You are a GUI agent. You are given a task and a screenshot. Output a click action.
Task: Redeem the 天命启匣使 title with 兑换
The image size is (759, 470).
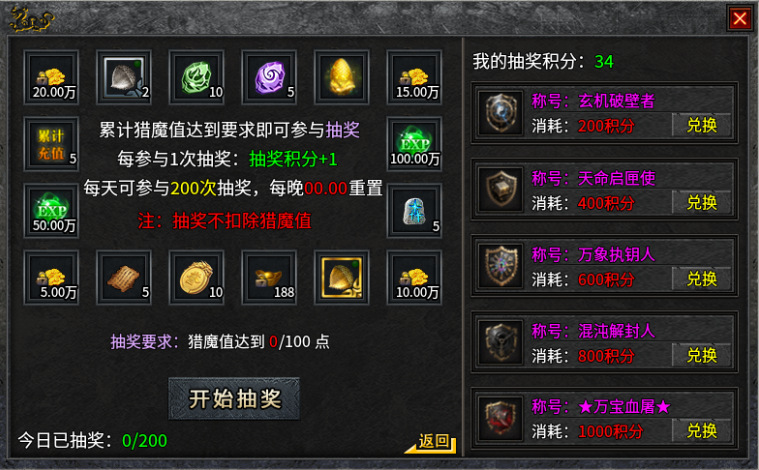(702, 202)
